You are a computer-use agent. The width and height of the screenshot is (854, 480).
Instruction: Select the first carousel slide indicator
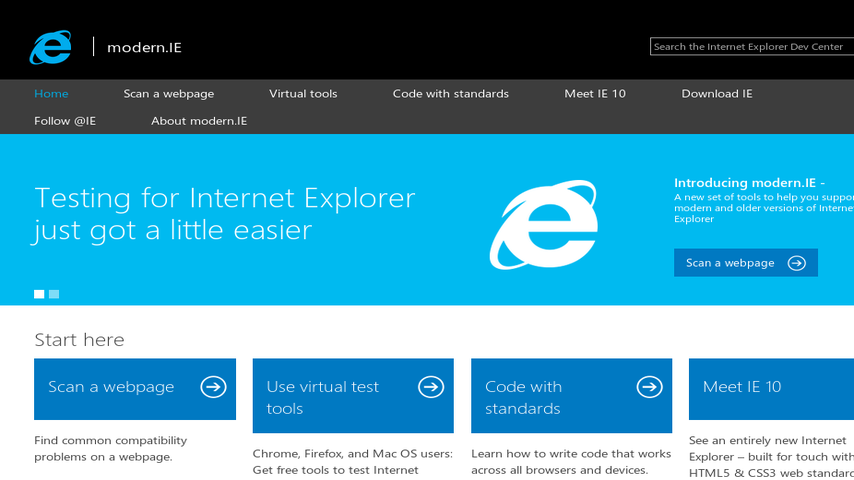coord(39,294)
